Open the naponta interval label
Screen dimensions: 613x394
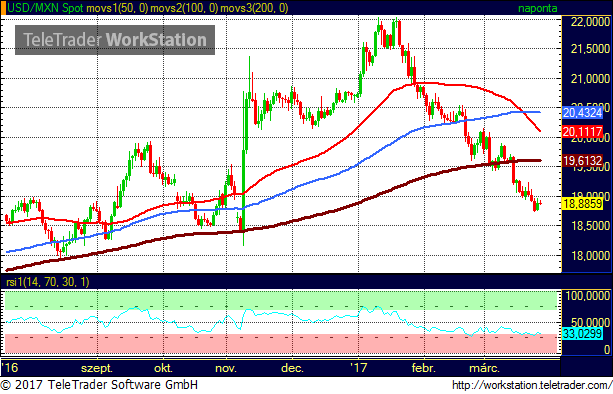click(x=538, y=8)
